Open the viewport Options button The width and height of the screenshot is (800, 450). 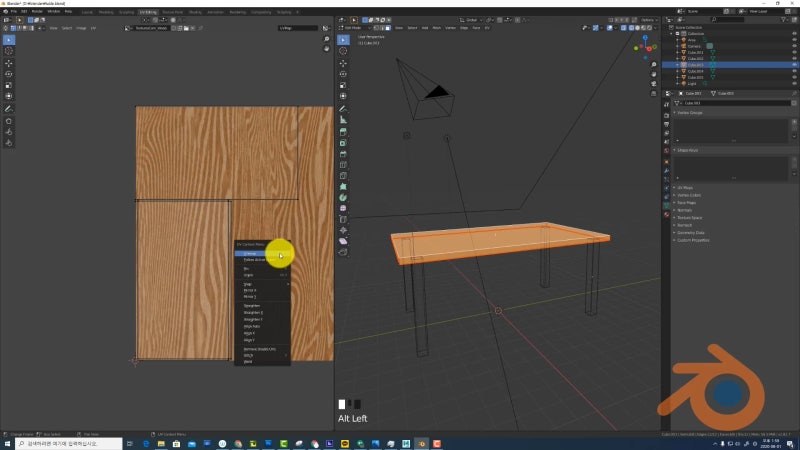coord(648,20)
